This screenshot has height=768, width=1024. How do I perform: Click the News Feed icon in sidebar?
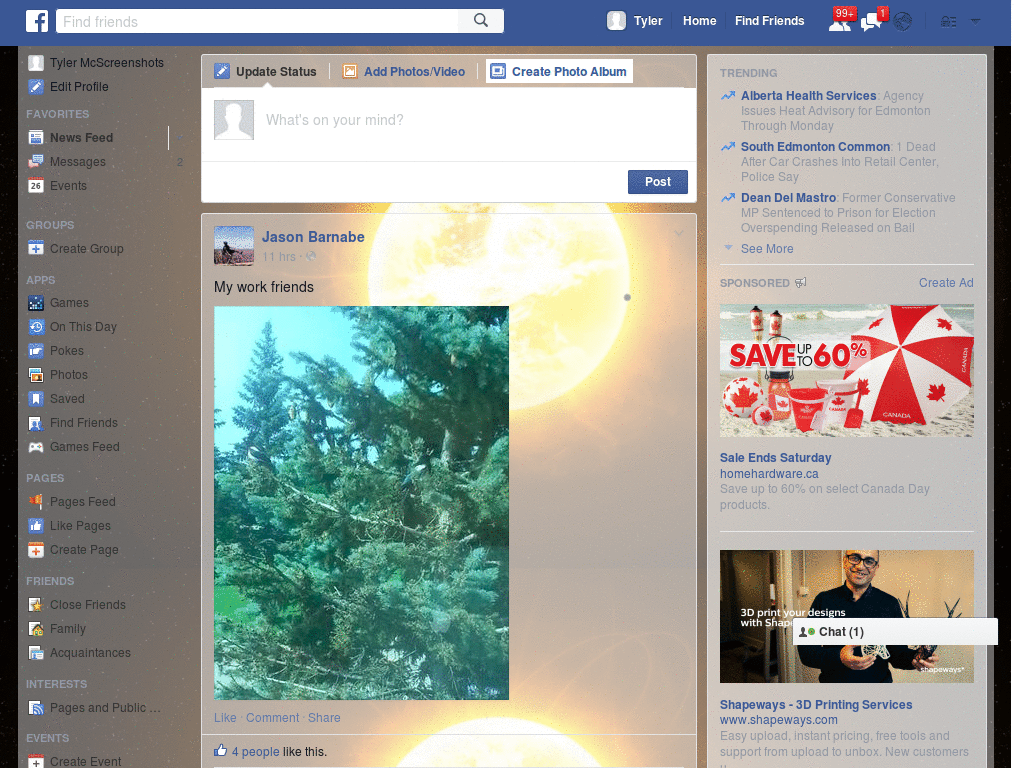pos(36,137)
